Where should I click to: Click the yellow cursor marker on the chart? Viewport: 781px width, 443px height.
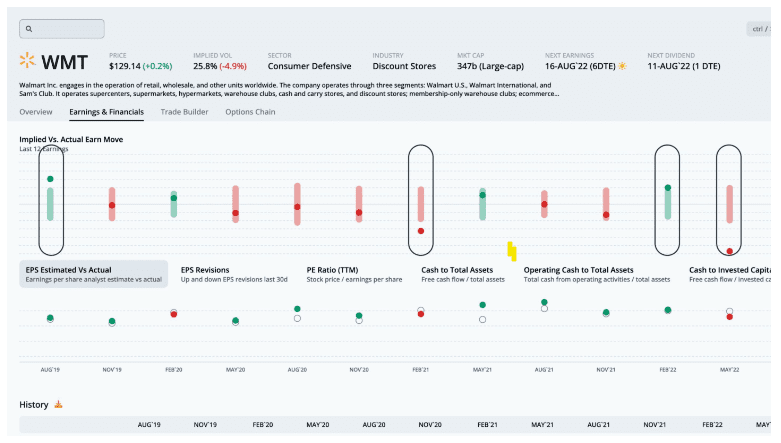point(511,250)
